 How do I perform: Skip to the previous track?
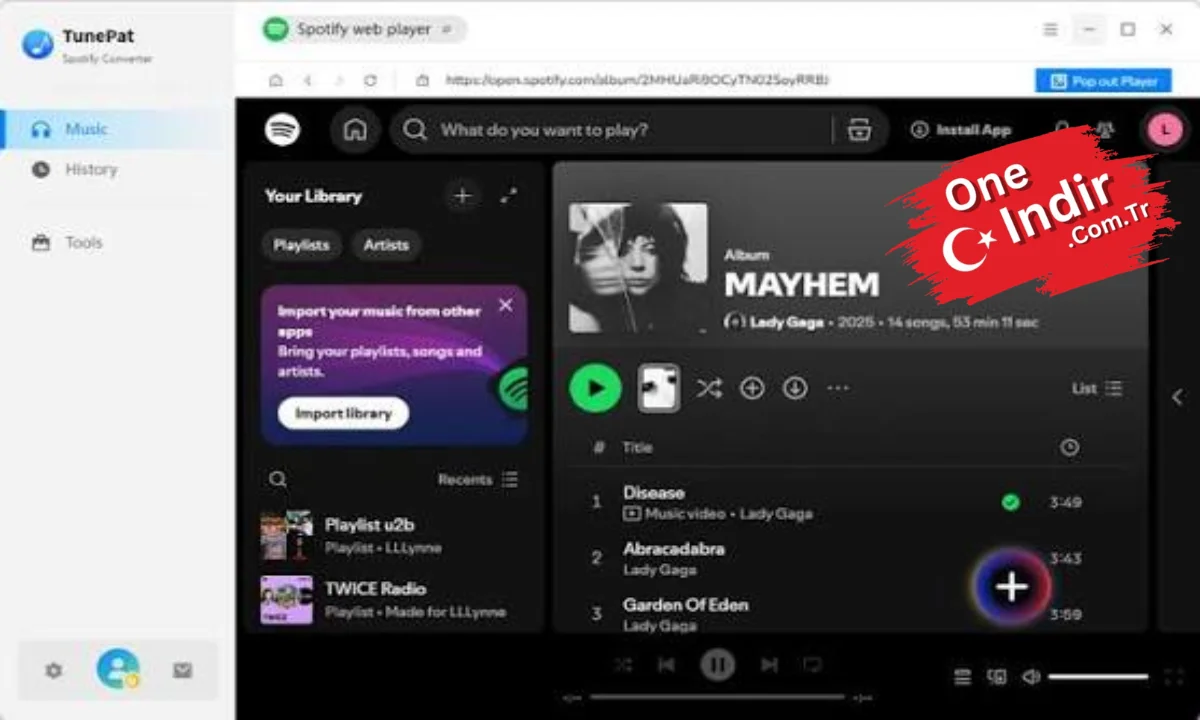click(x=667, y=664)
